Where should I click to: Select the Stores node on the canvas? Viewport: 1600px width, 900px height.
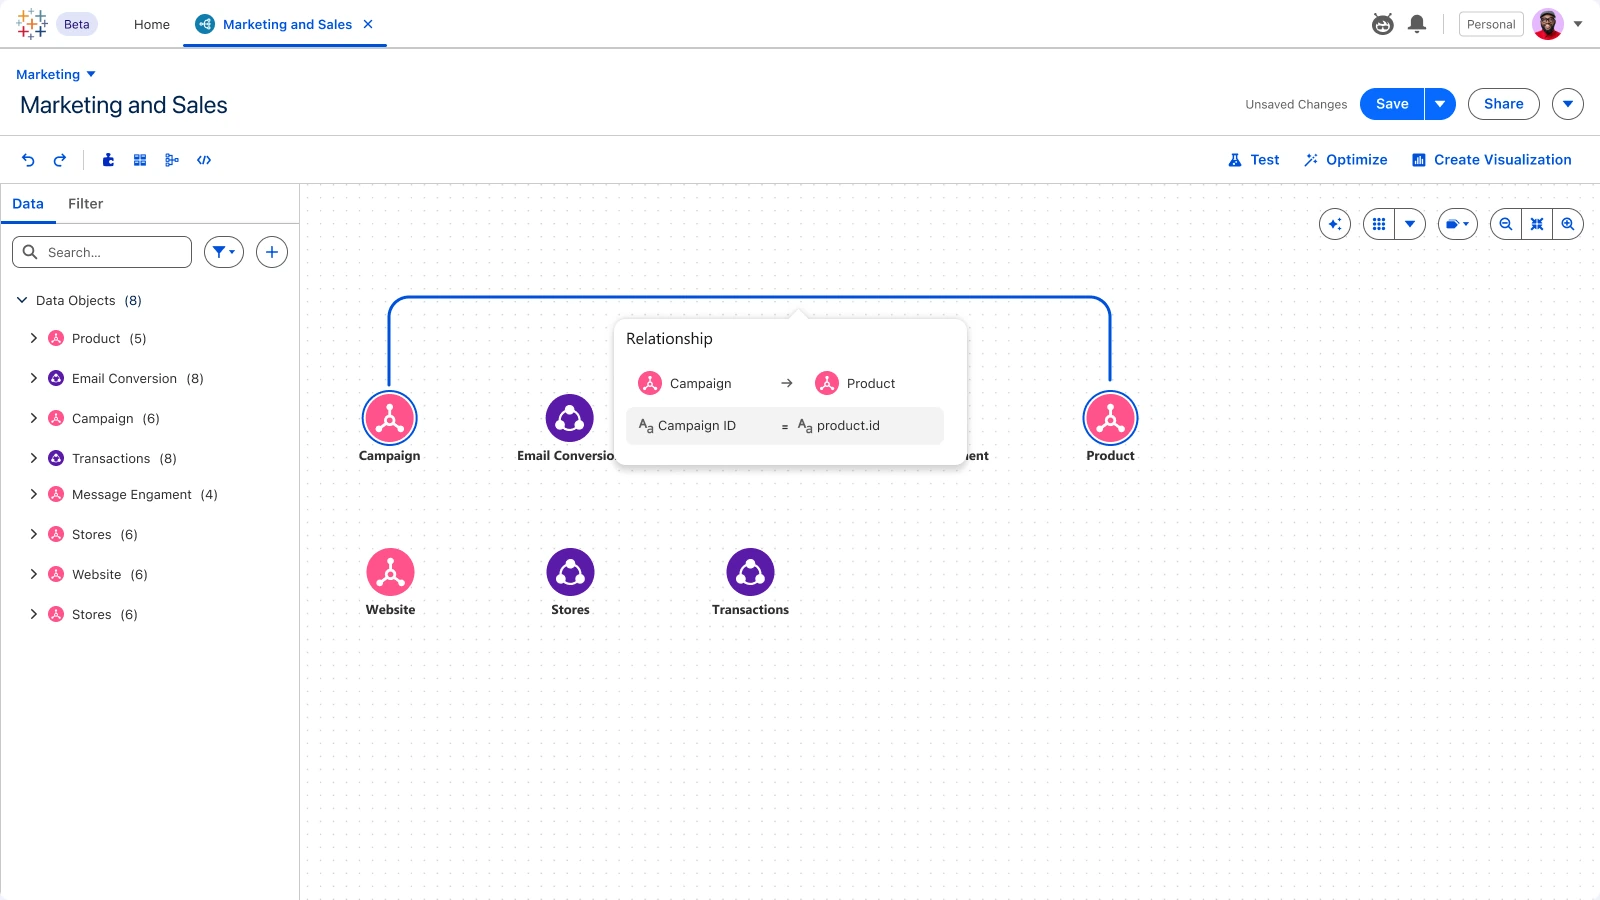click(571, 572)
